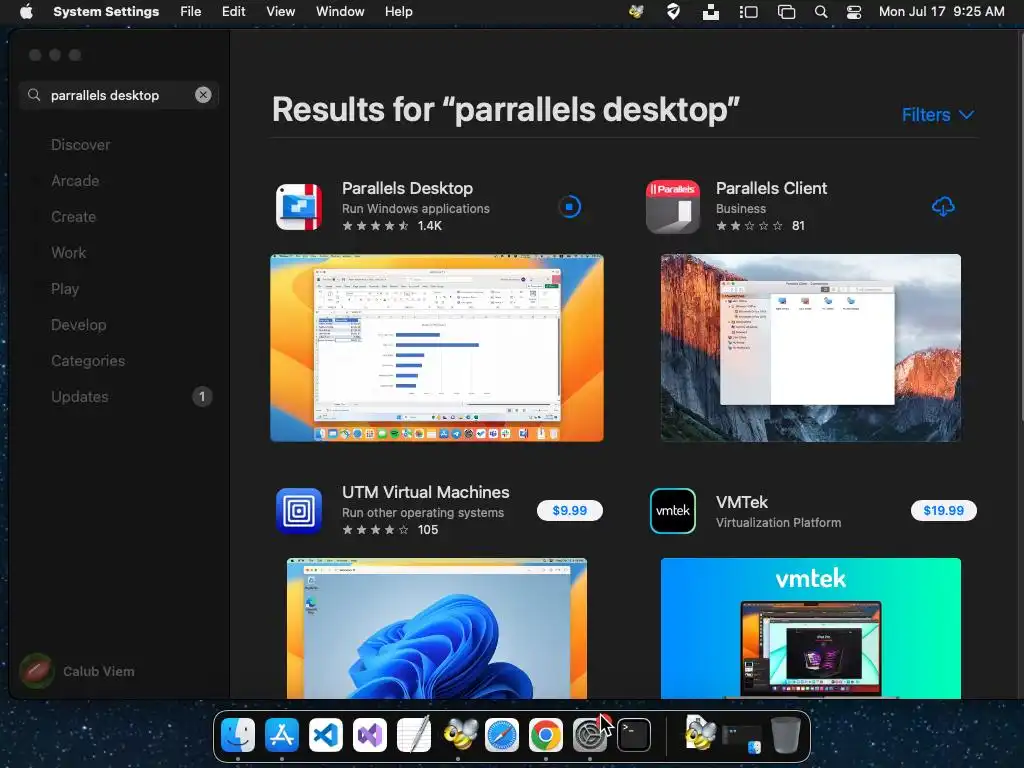Go to Create in the sidebar
Viewport: 1024px width, 768px height.
pos(73,217)
